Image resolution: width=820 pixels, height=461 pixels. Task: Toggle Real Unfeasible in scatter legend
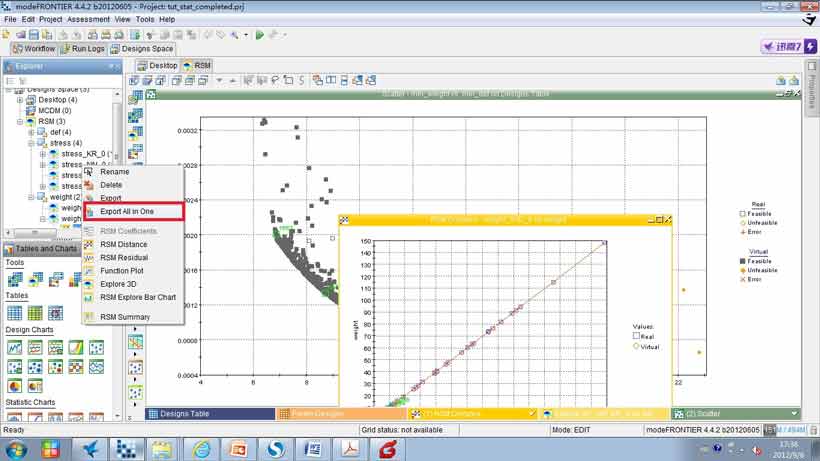743,223
